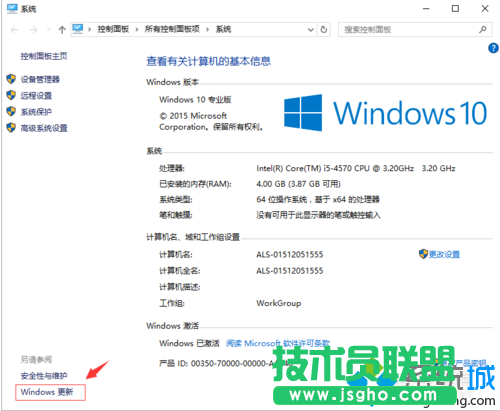Click the back navigation arrow
The height and width of the screenshot is (411, 500).
point(14,30)
